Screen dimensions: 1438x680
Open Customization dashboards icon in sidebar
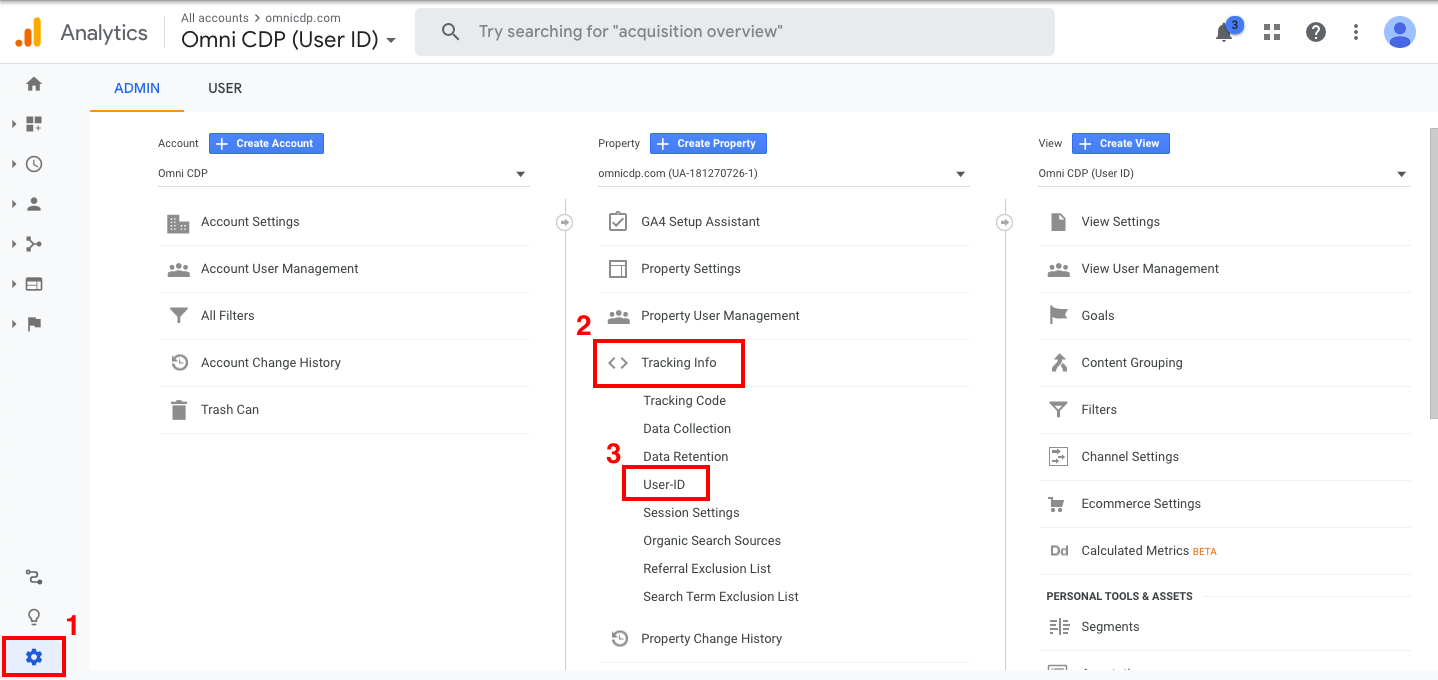34,124
